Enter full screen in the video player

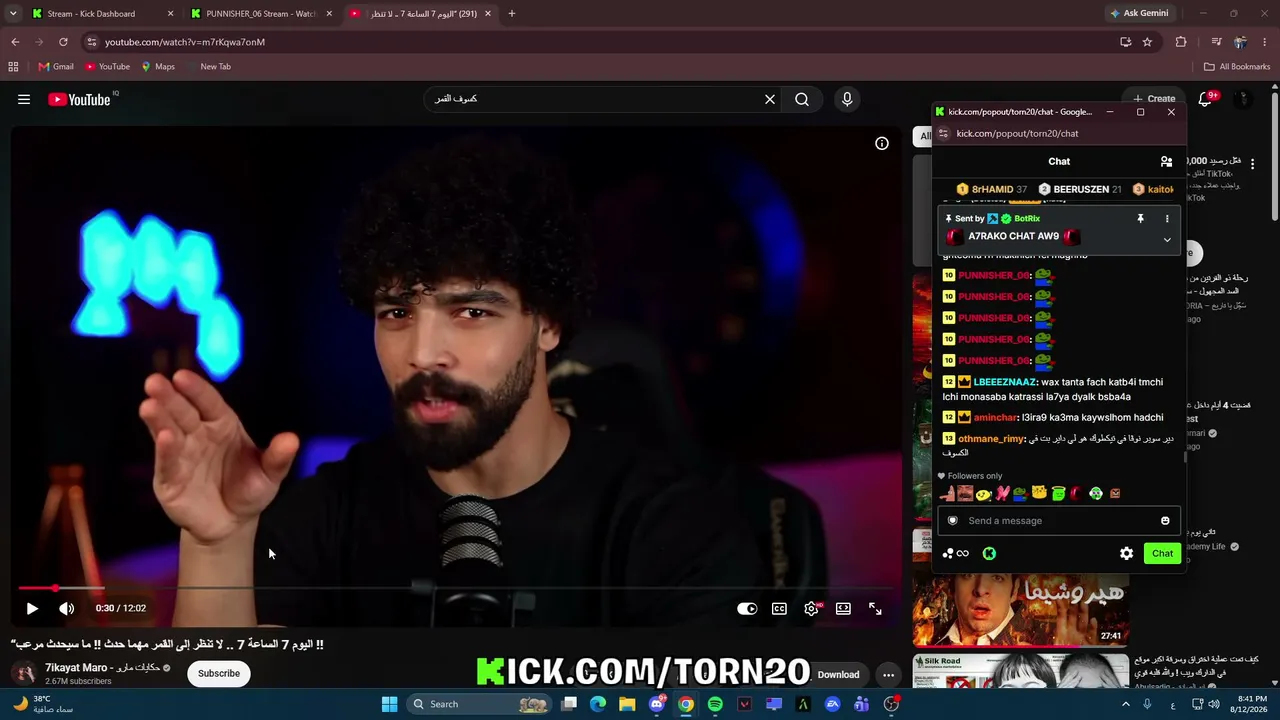click(875, 608)
